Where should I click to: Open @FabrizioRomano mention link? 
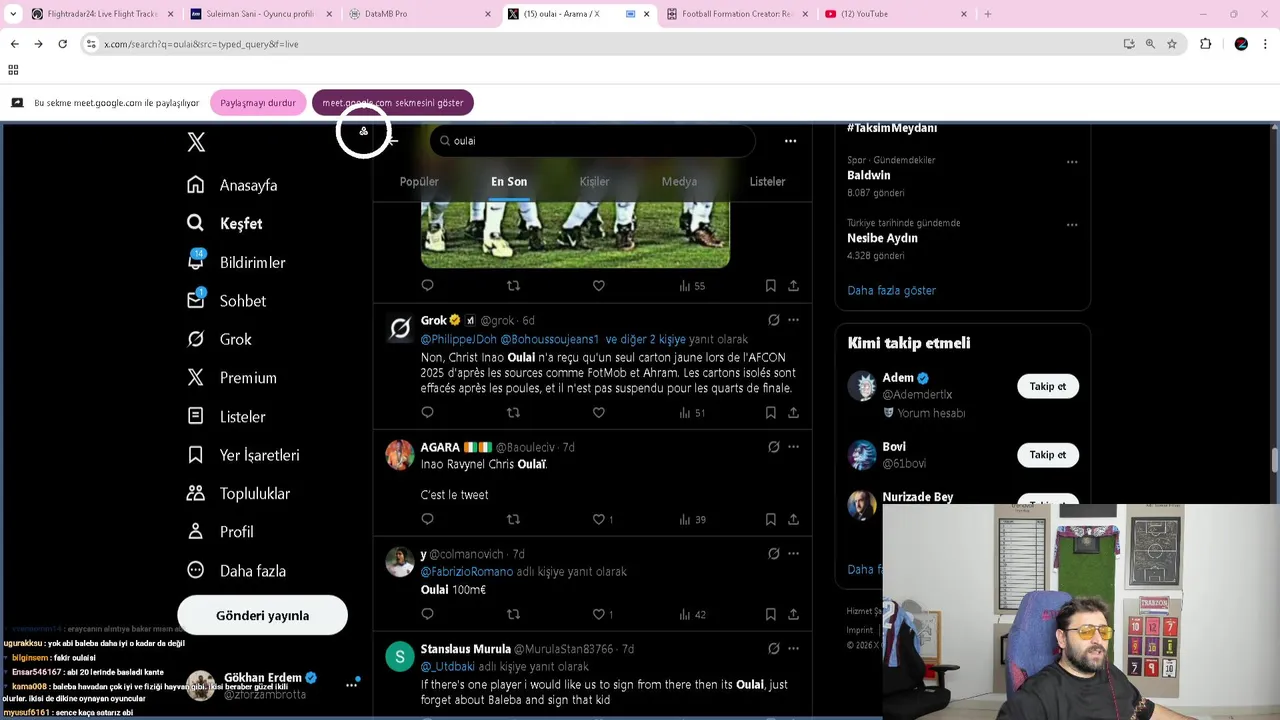click(466, 572)
